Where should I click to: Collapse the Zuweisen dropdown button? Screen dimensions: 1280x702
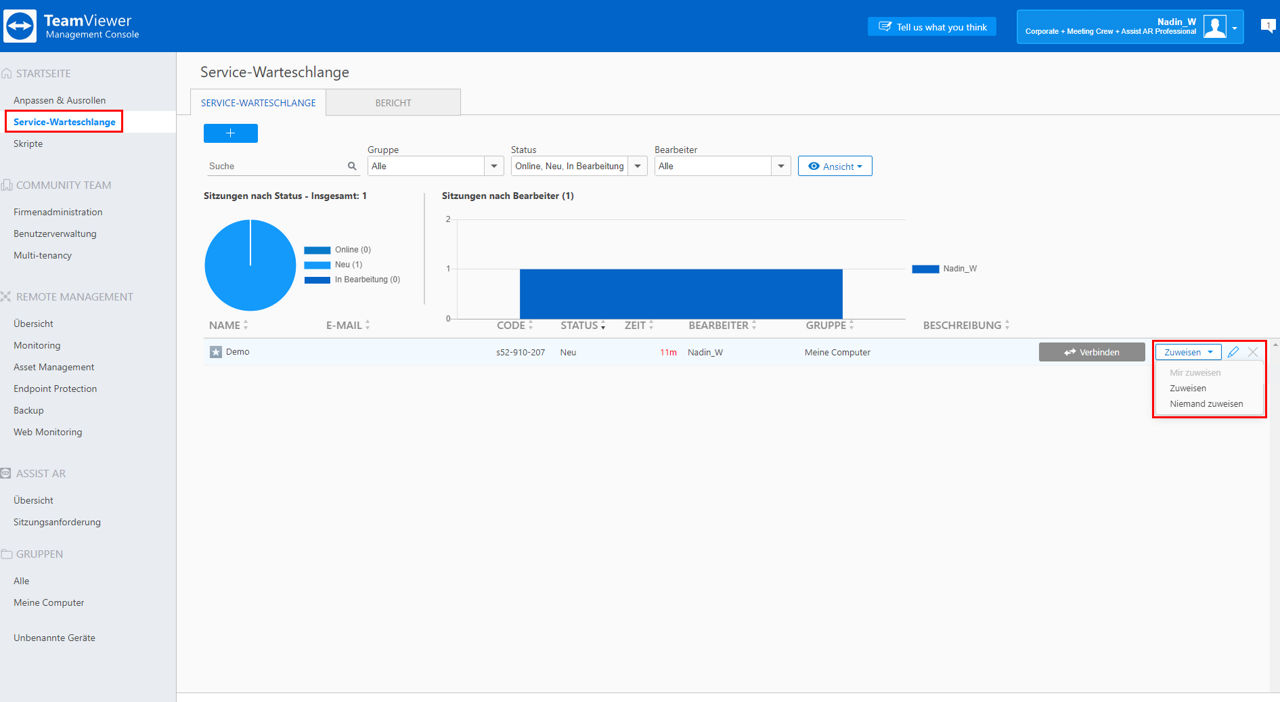(1188, 352)
